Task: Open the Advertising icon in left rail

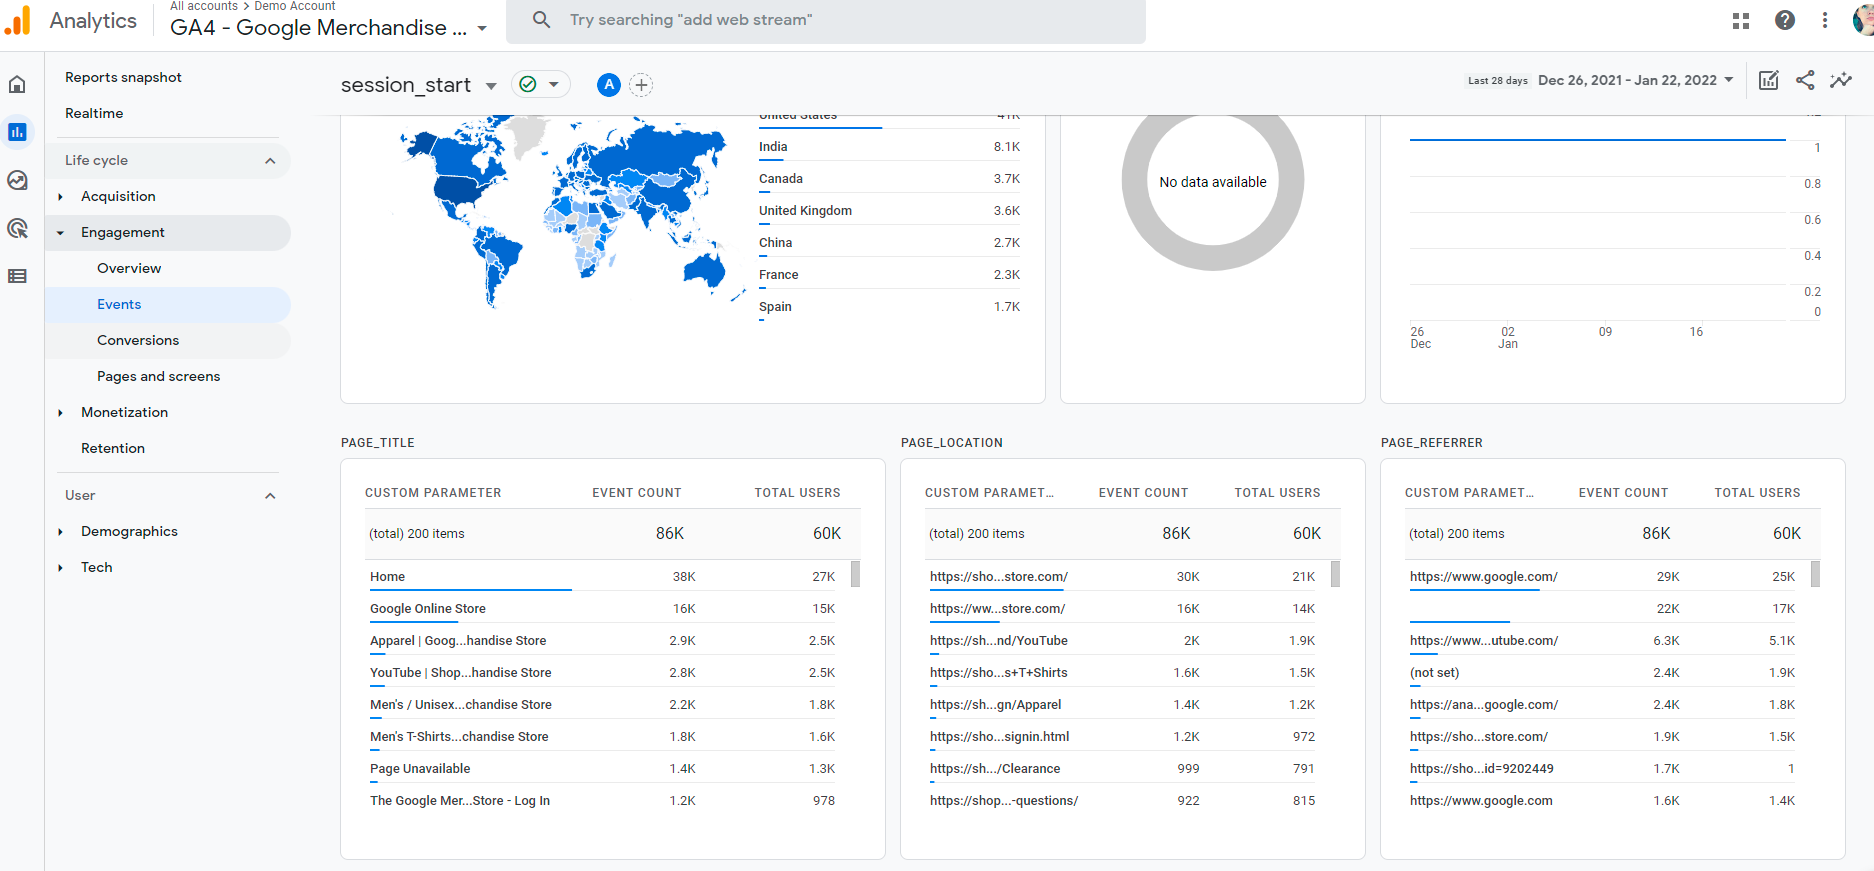Action: click(17, 228)
